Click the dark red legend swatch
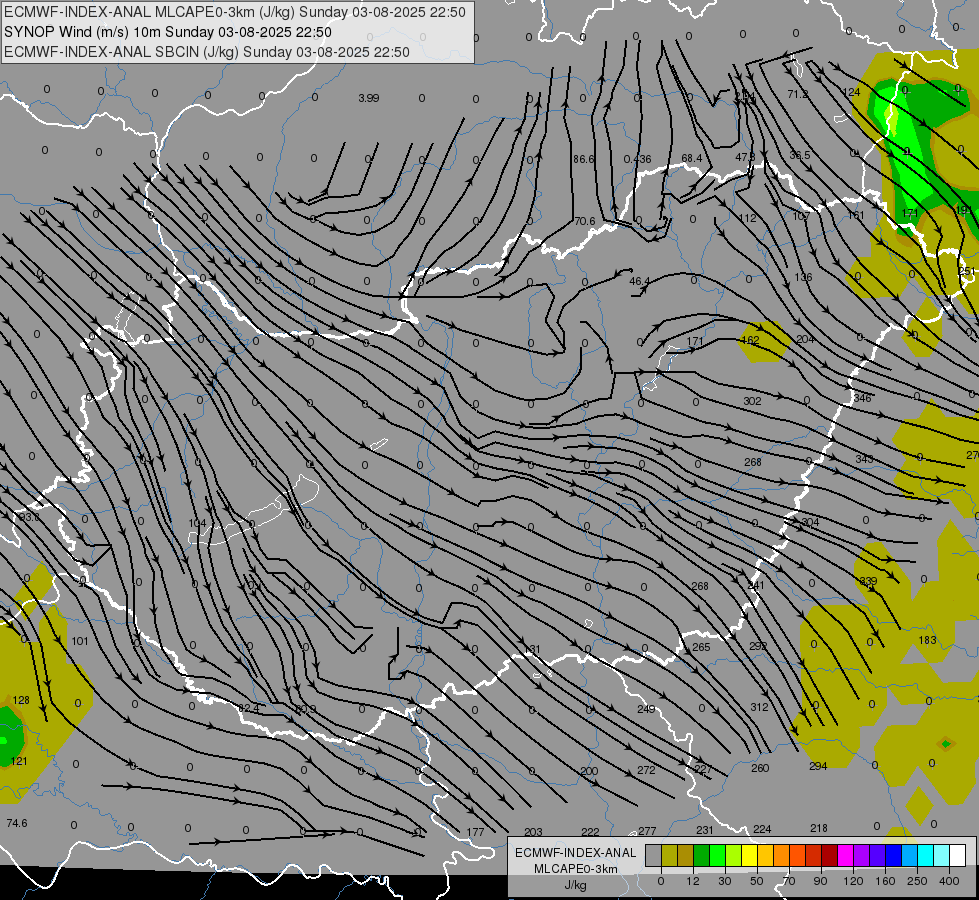 point(829,856)
